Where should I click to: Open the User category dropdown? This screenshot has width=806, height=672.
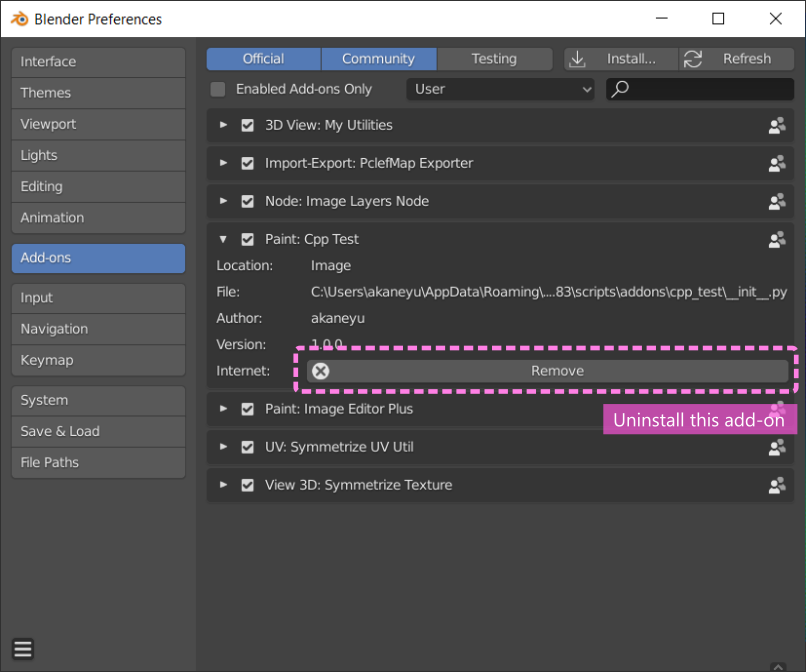tap(500, 89)
